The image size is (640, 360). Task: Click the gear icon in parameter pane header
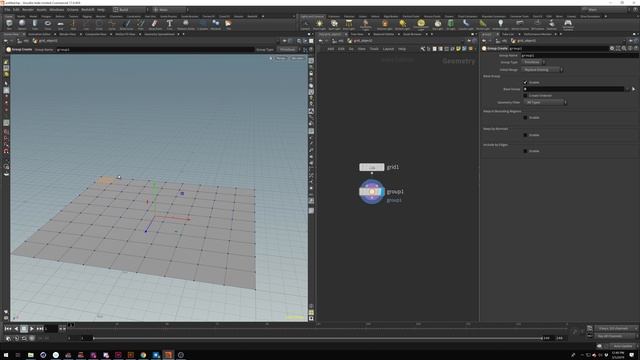pyautogui.click(x=612, y=48)
